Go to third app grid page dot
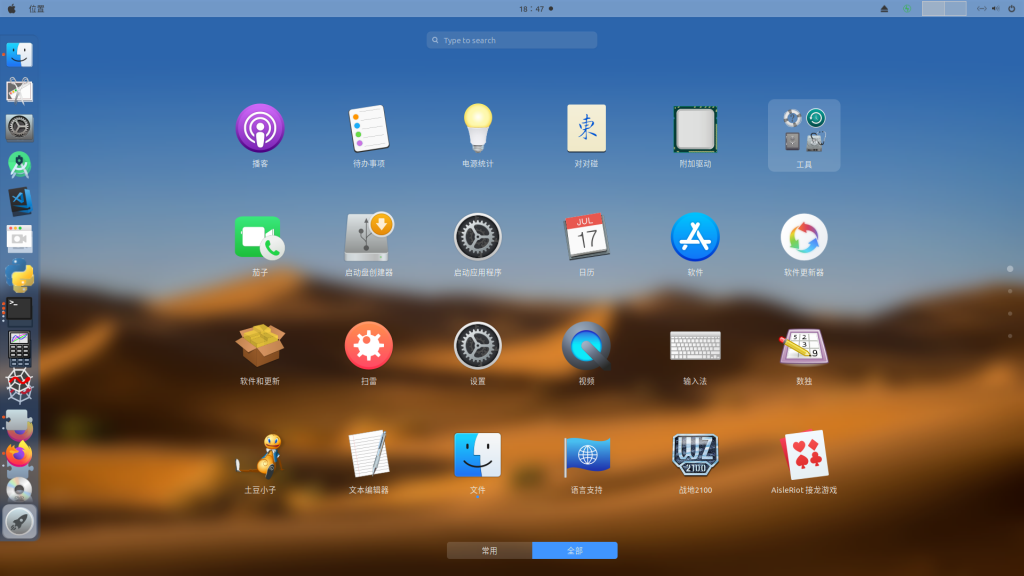The width and height of the screenshot is (1024, 576). [1010, 313]
